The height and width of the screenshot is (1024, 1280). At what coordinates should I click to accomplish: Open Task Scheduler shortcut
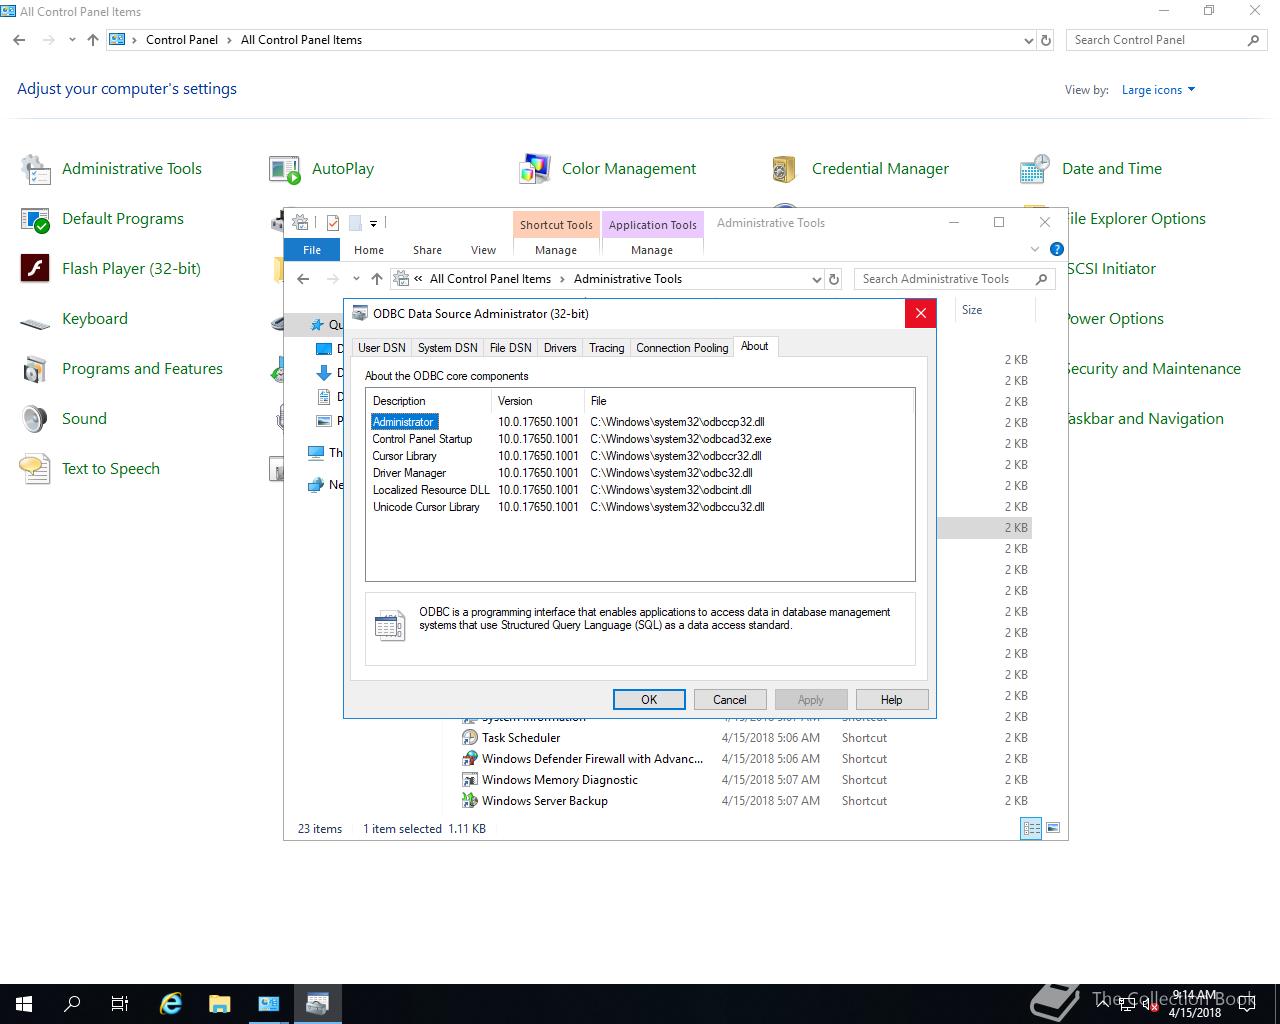tap(521, 738)
